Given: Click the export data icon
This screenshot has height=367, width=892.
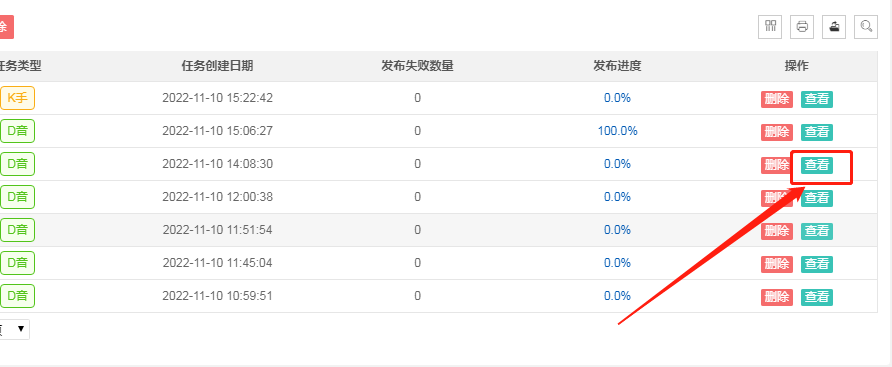Looking at the screenshot, I should (834, 27).
